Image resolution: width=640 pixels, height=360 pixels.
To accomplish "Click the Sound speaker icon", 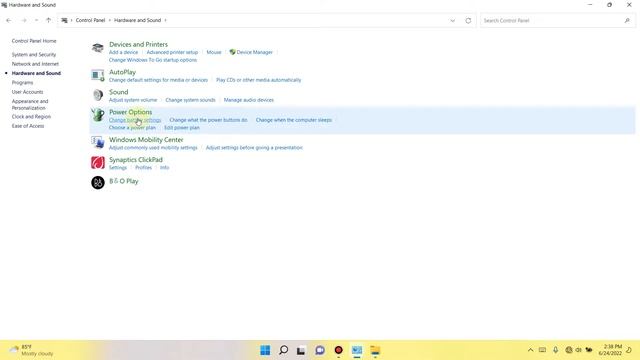I will tap(98, 95).
